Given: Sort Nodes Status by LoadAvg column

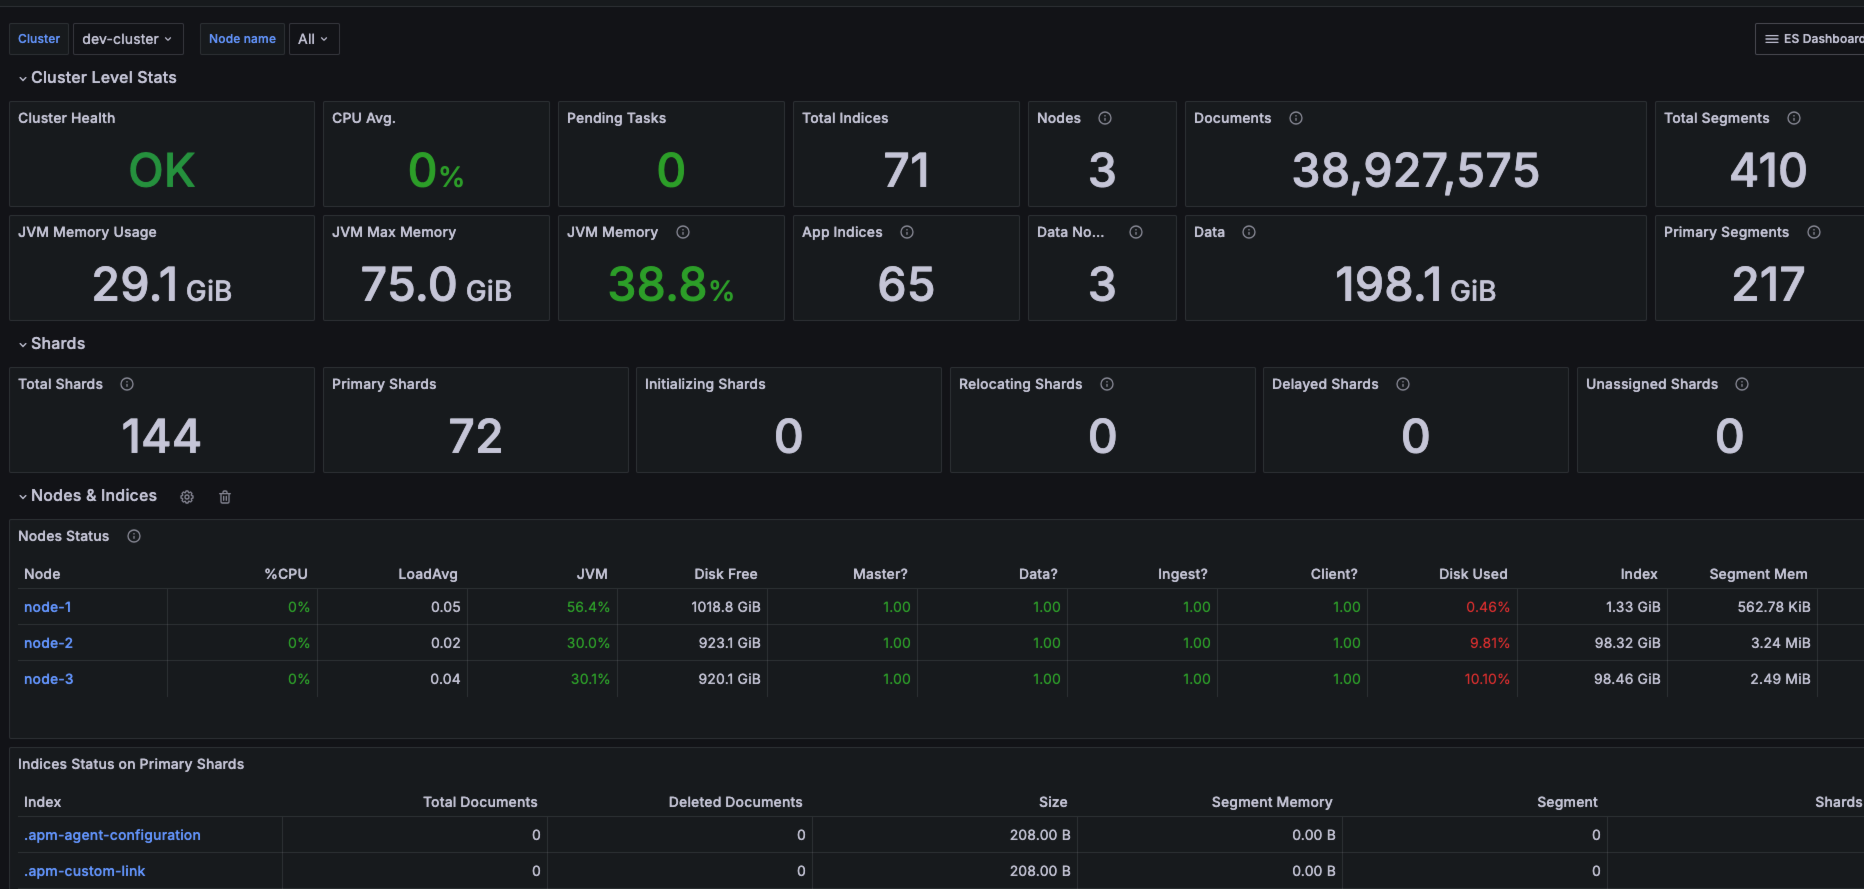Looking at the screenshot, I should 428,574.
